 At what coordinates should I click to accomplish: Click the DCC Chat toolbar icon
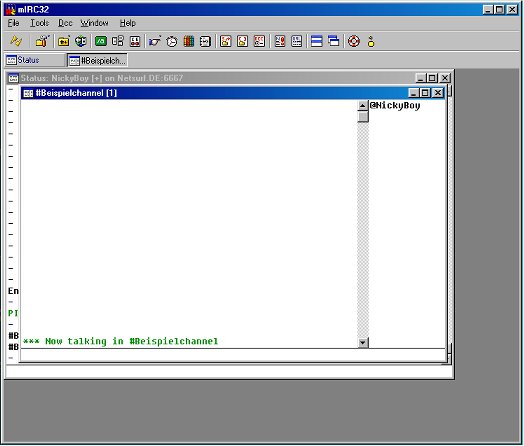[242, 41]
